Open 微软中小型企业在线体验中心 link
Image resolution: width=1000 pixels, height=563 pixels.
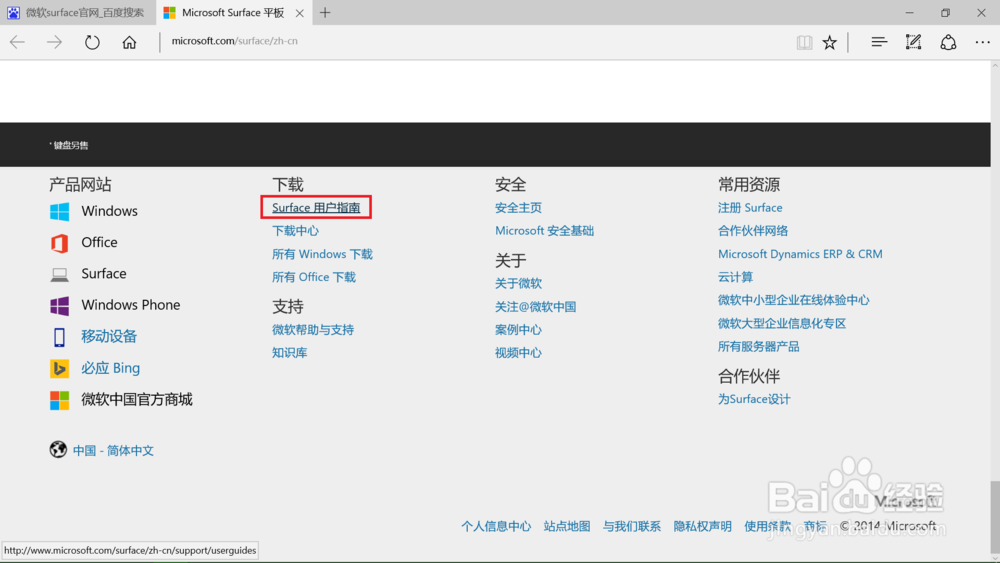pyautogui.click(x=793, y=300)
